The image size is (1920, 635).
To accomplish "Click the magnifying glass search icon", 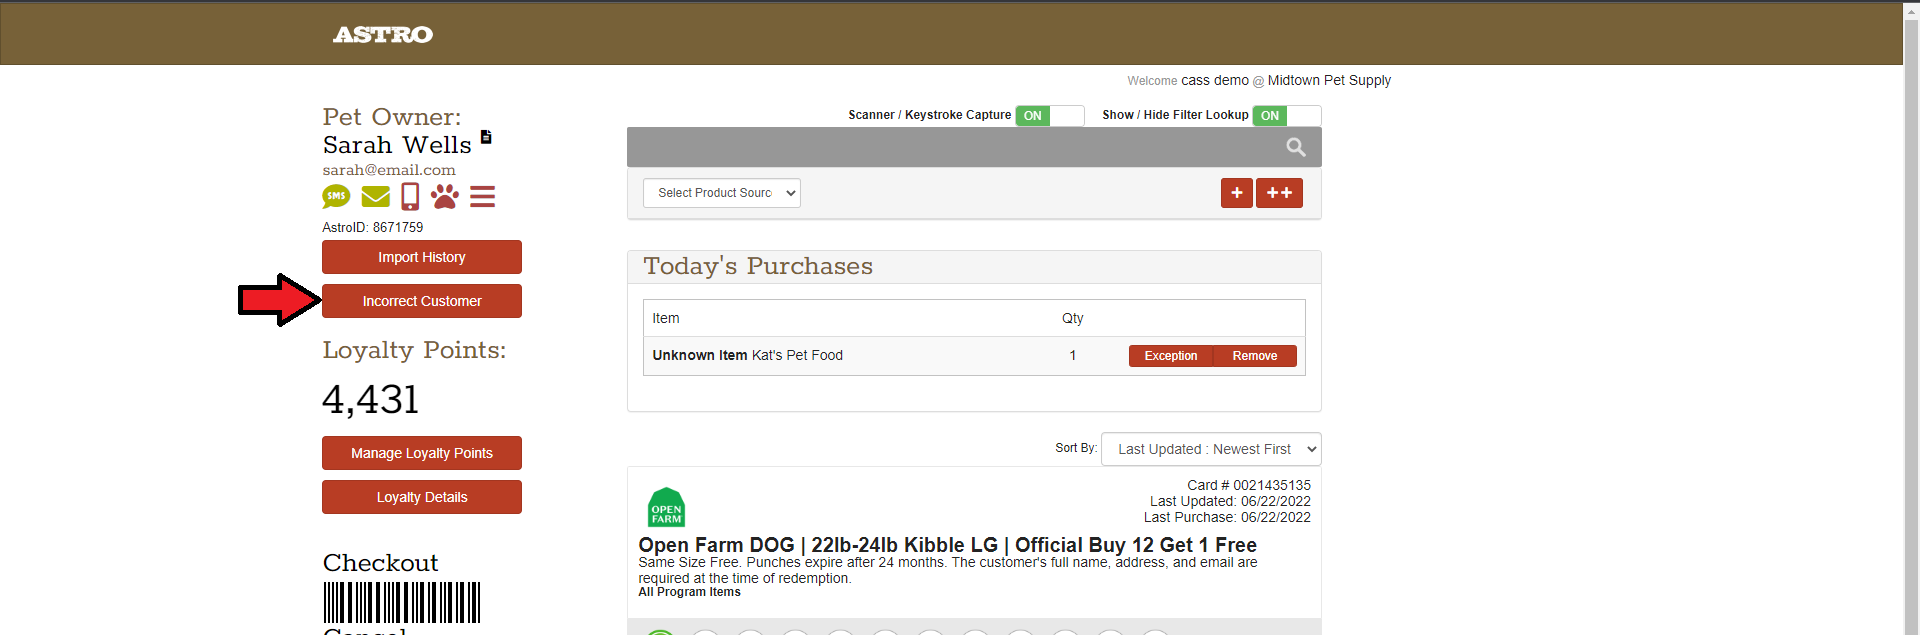I will 1296,148.
